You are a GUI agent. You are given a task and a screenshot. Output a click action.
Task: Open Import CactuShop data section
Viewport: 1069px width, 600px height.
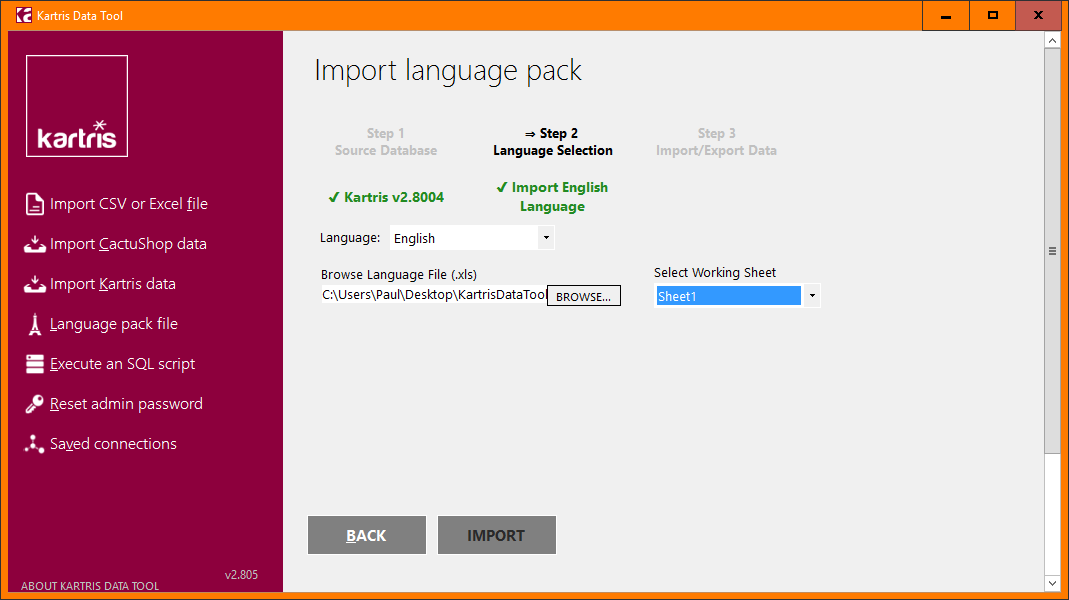tap(128, 244)
